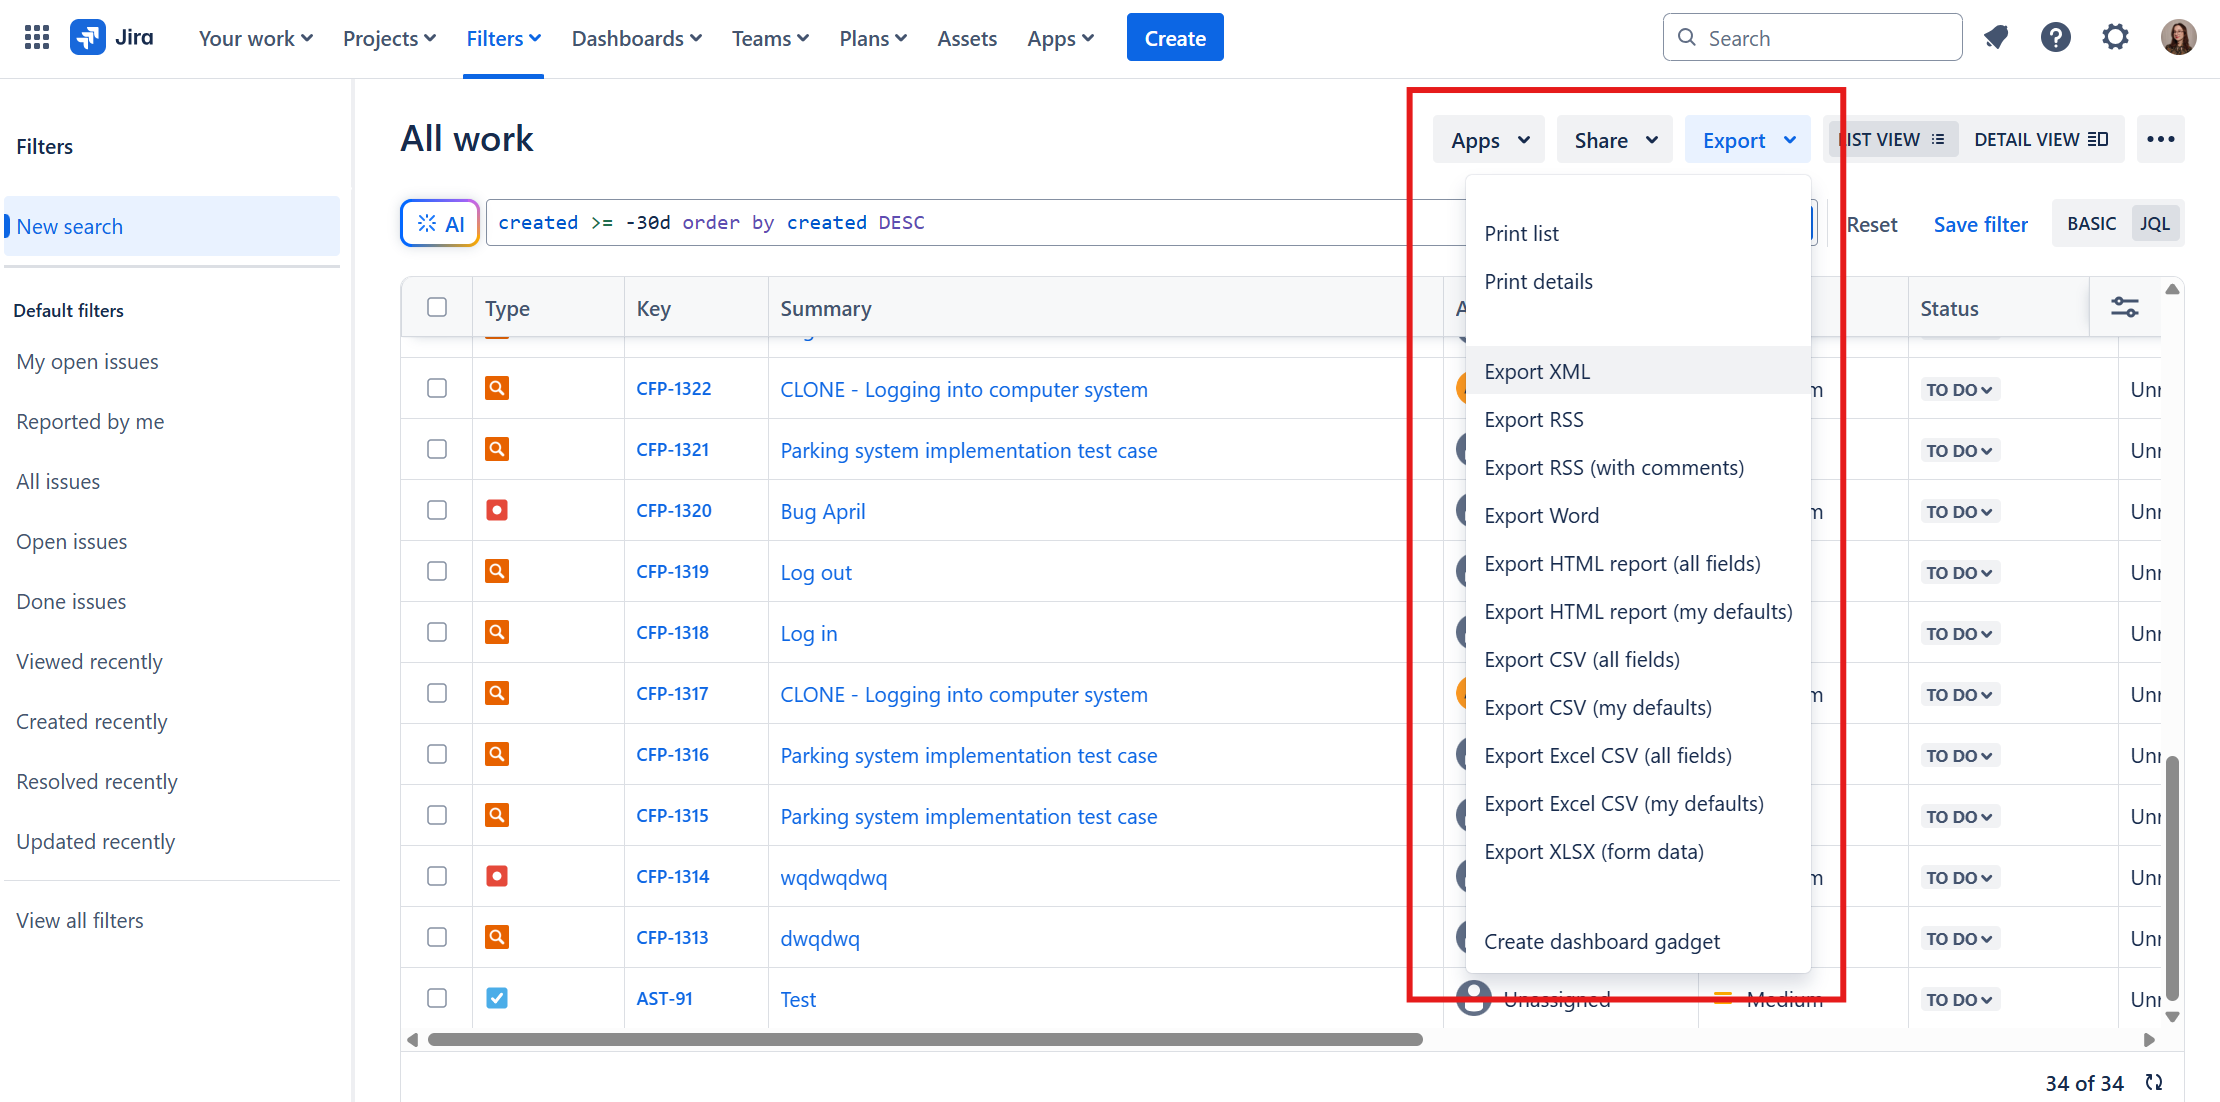This screenshot has height=1102, width=2220.
Task: Check the checkbox for AST-91
Action: 437,998
